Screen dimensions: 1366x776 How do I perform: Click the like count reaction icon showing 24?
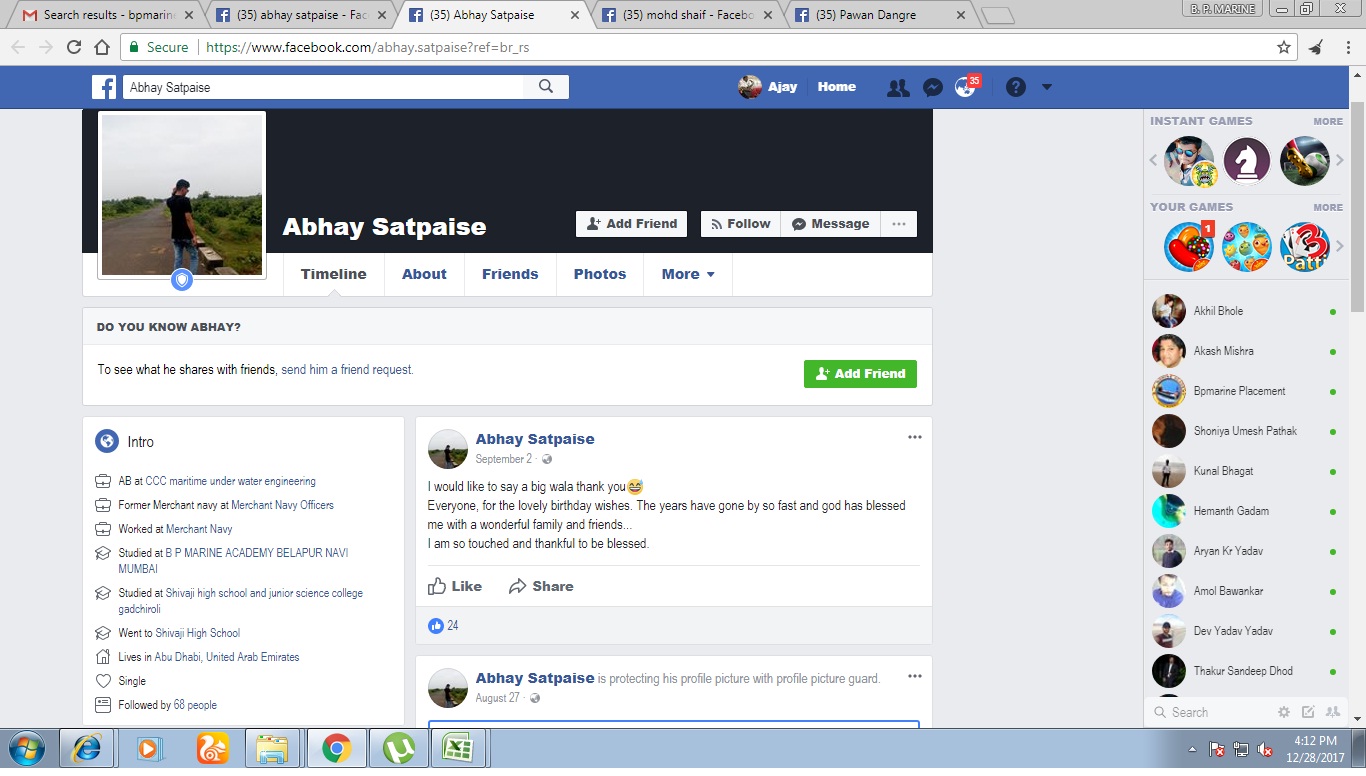point(436,626)
